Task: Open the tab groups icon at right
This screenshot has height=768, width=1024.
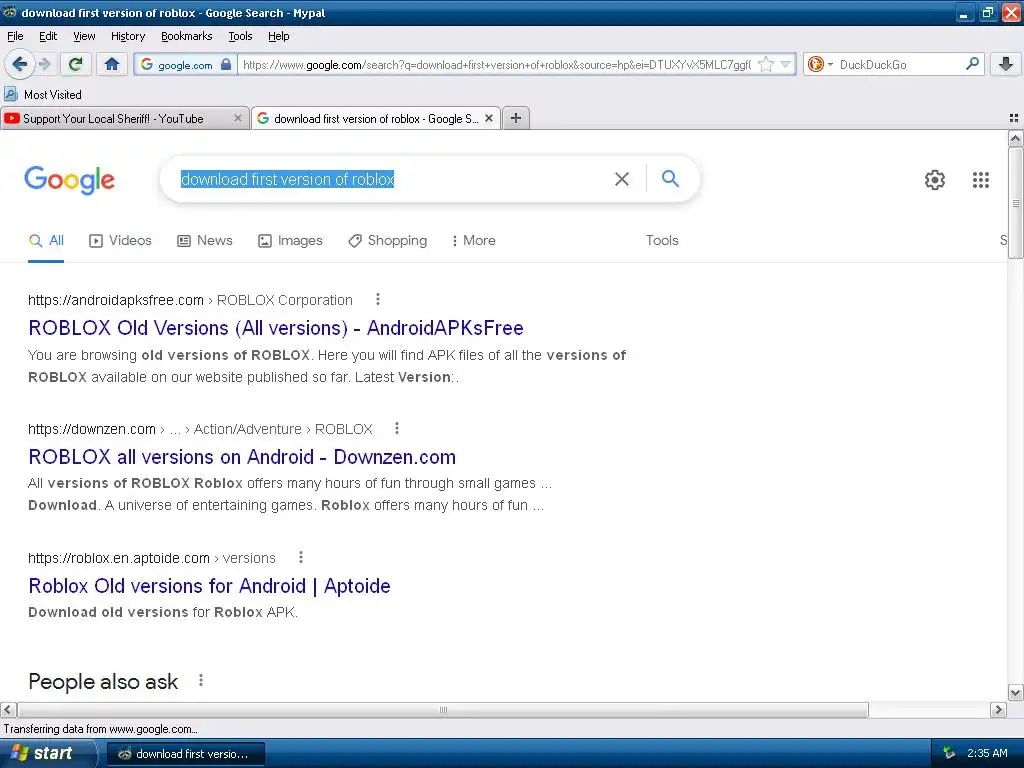Action: click(x=1014, y=118)
